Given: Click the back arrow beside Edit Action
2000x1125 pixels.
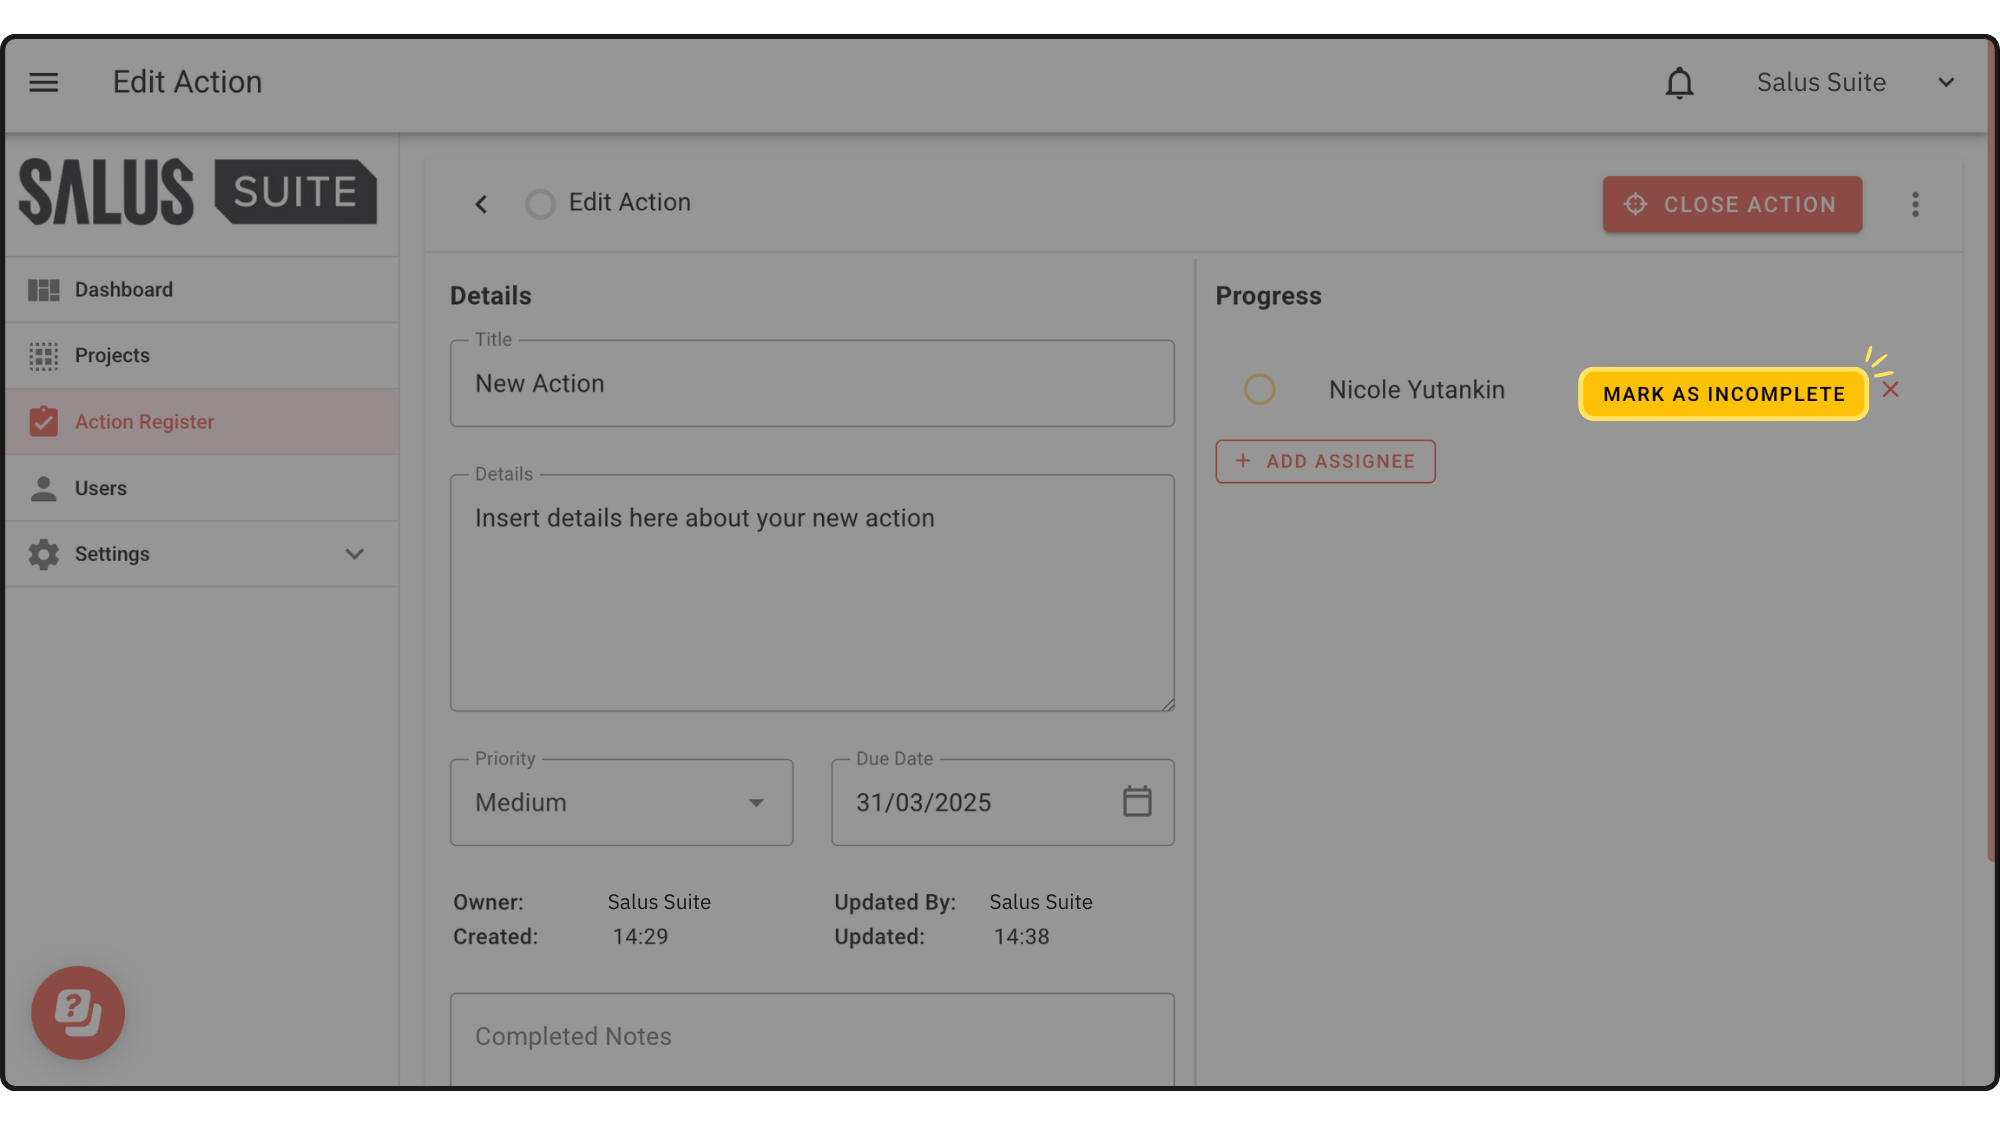Looking at the screenshot, I should [x=481, y=204].
